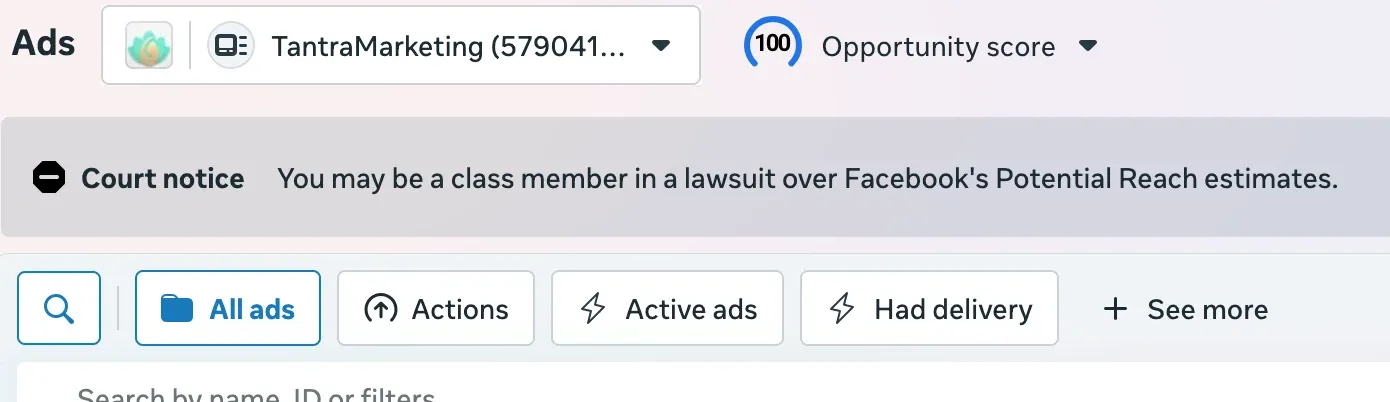Screen dimensions: 1390x402
Task: Select the TantraMarketing account name
Action: tap(448, 46)
